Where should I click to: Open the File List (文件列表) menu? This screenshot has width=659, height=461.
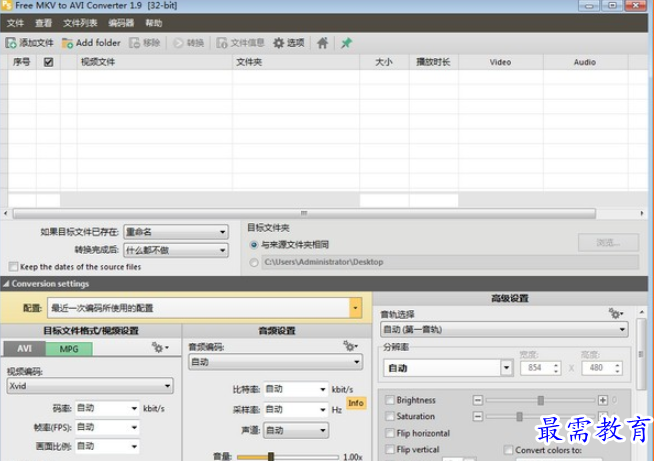80,23
